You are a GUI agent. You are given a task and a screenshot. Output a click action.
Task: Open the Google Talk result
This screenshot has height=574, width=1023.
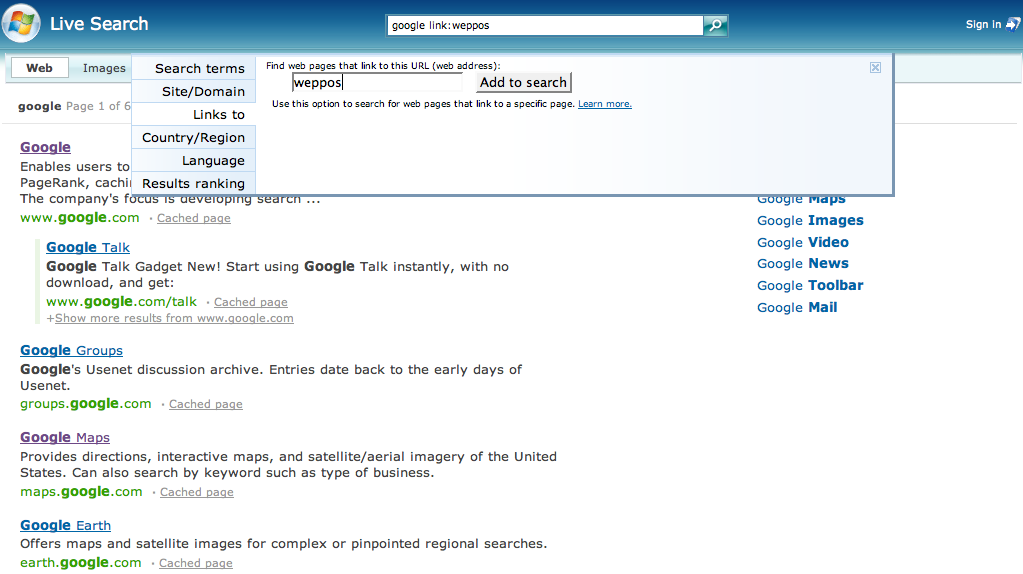(88, 247)
